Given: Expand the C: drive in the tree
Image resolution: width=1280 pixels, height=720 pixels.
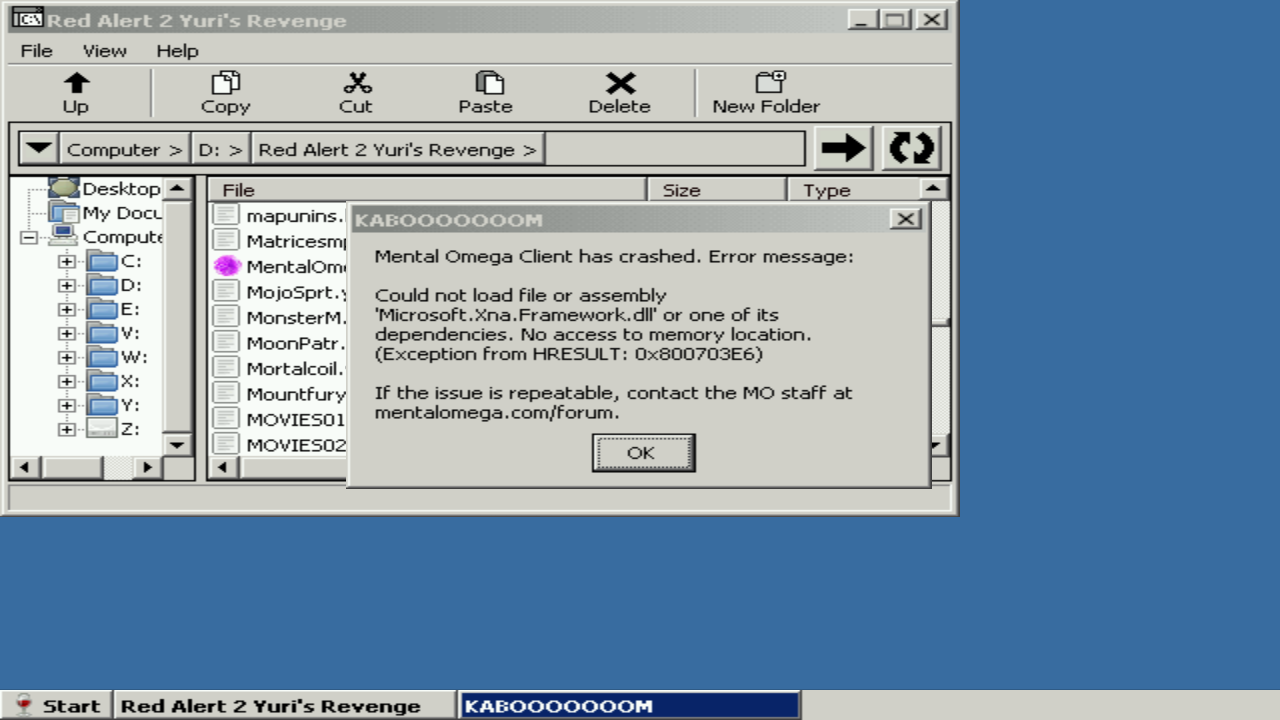Looking at the screenshot, I should tap(66, 260).
